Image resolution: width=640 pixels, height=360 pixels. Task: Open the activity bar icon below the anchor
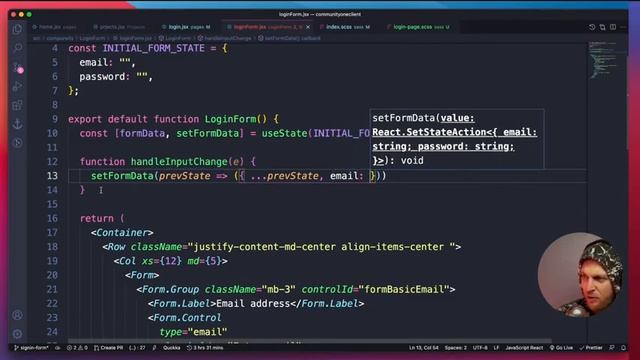pos(18,142)
